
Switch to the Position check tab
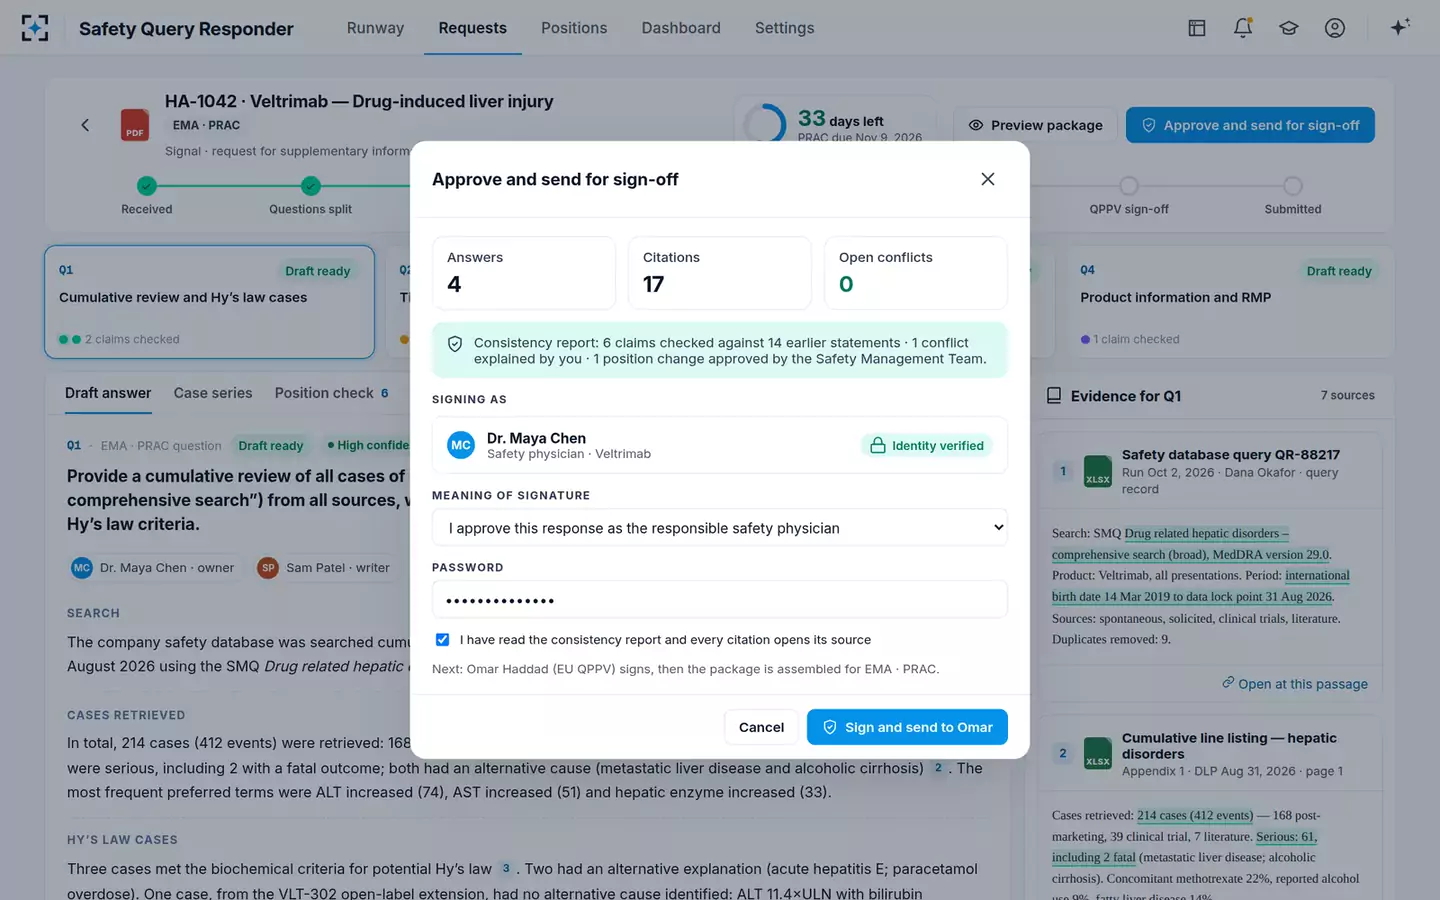[x=332, y=393]
